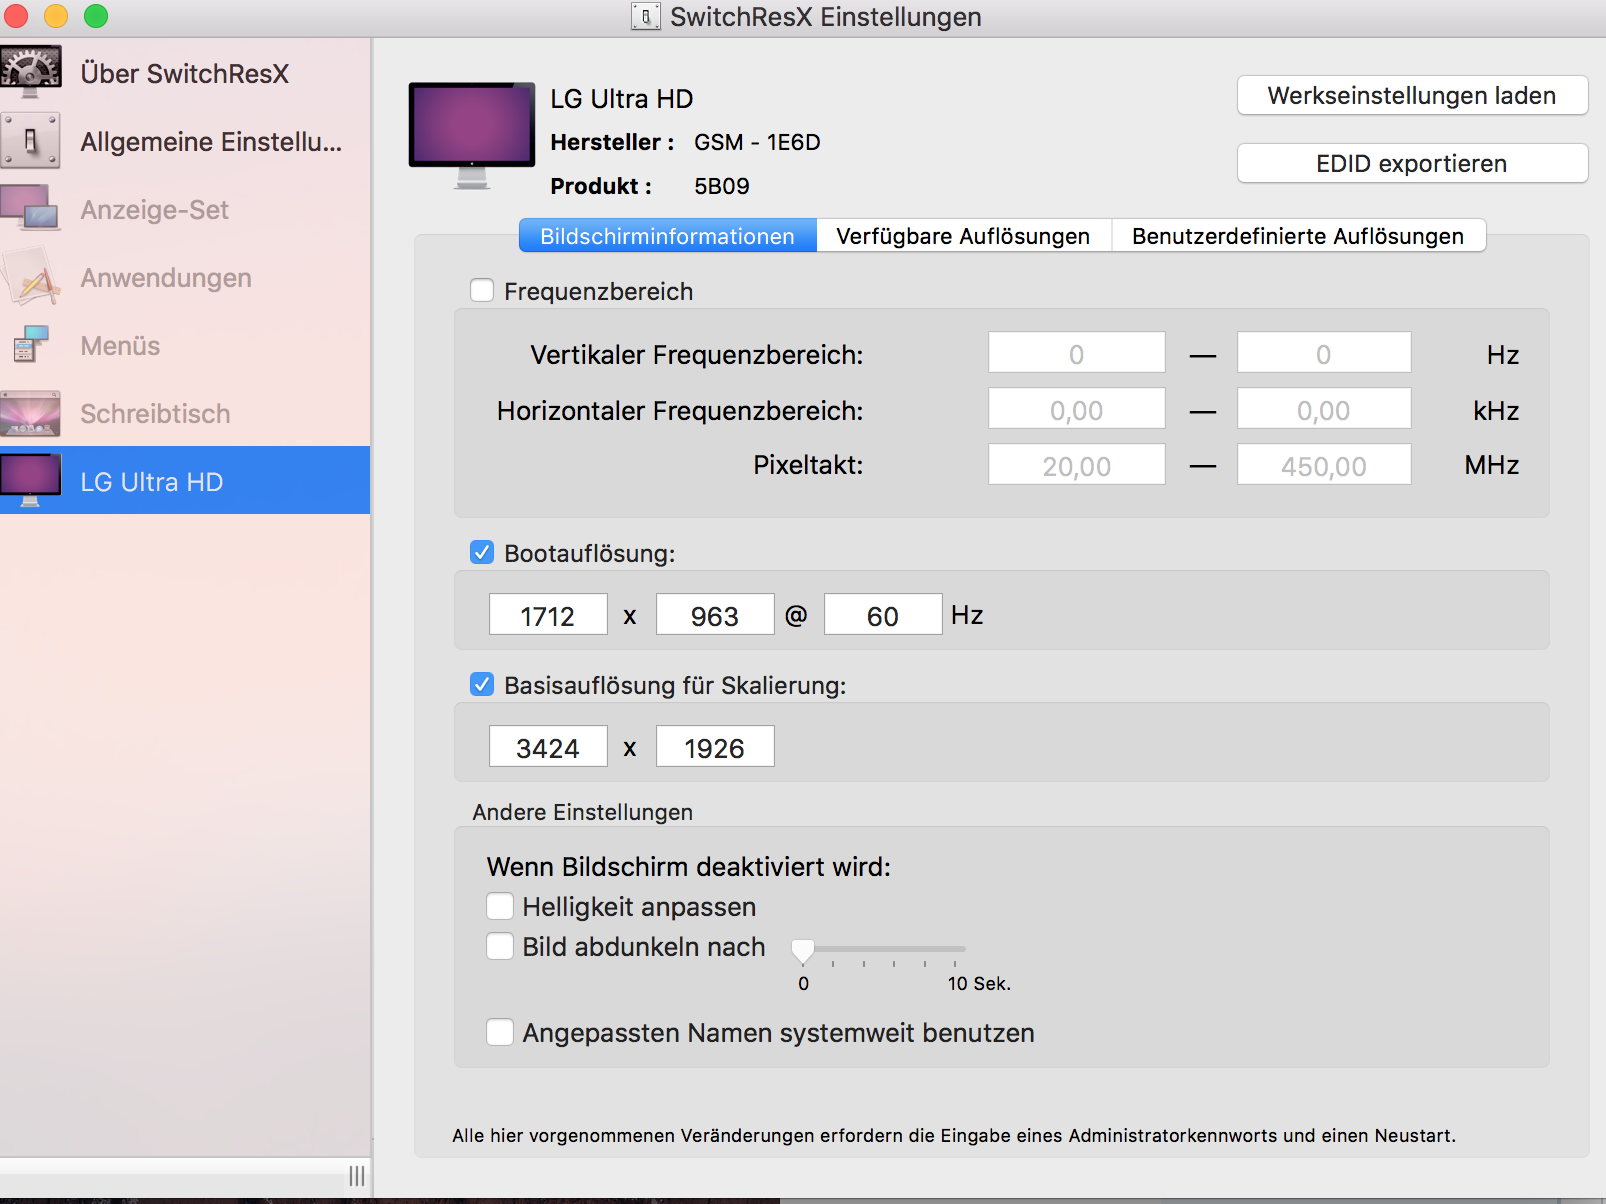
Task: Click the base resolution height field 1926
Action: tap(715, 747)
